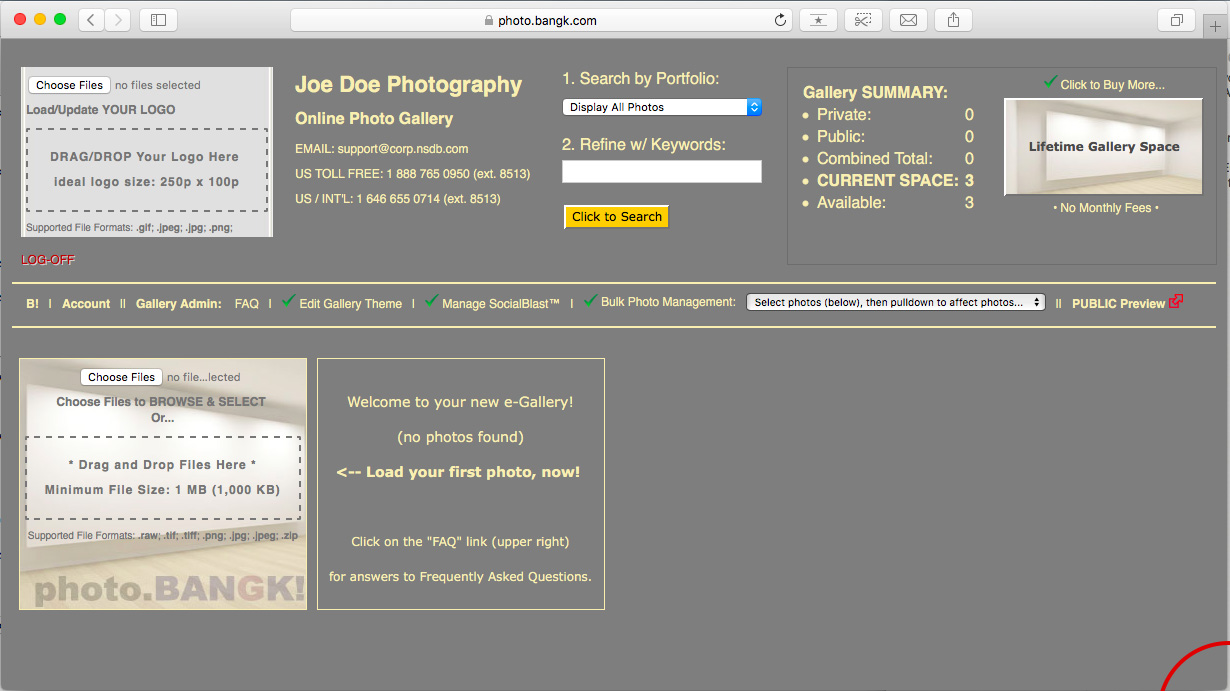Open the FAQ link in admin bar

point(246,304)
